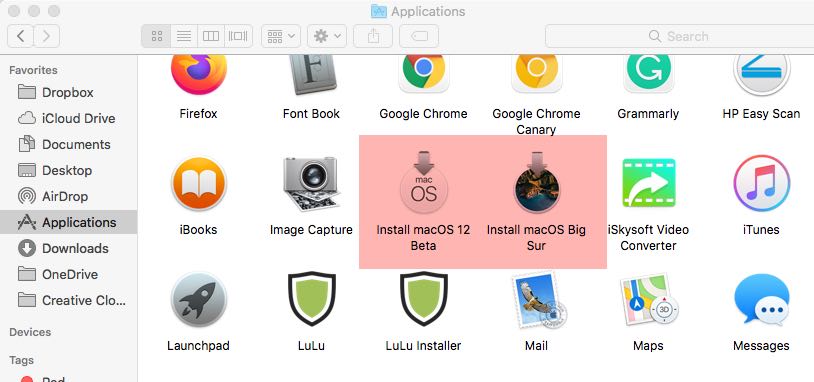
Task: Select the LuLu shield icon
Action: coord(311,299)
